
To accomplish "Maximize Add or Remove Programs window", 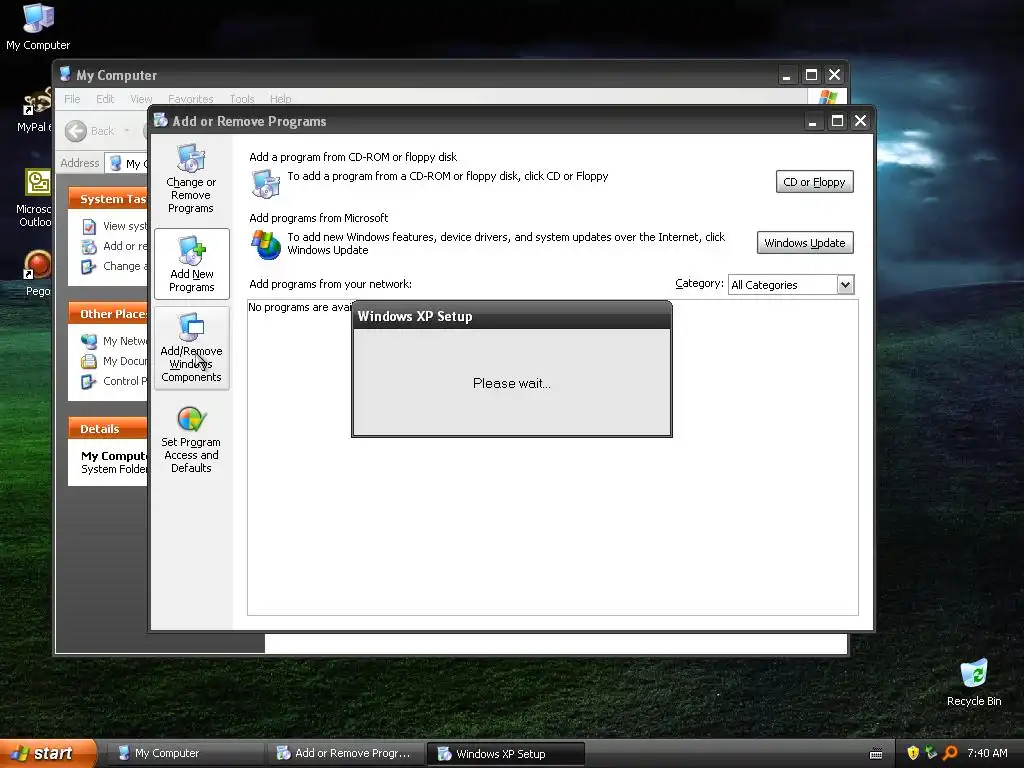I will pos(837,121).
